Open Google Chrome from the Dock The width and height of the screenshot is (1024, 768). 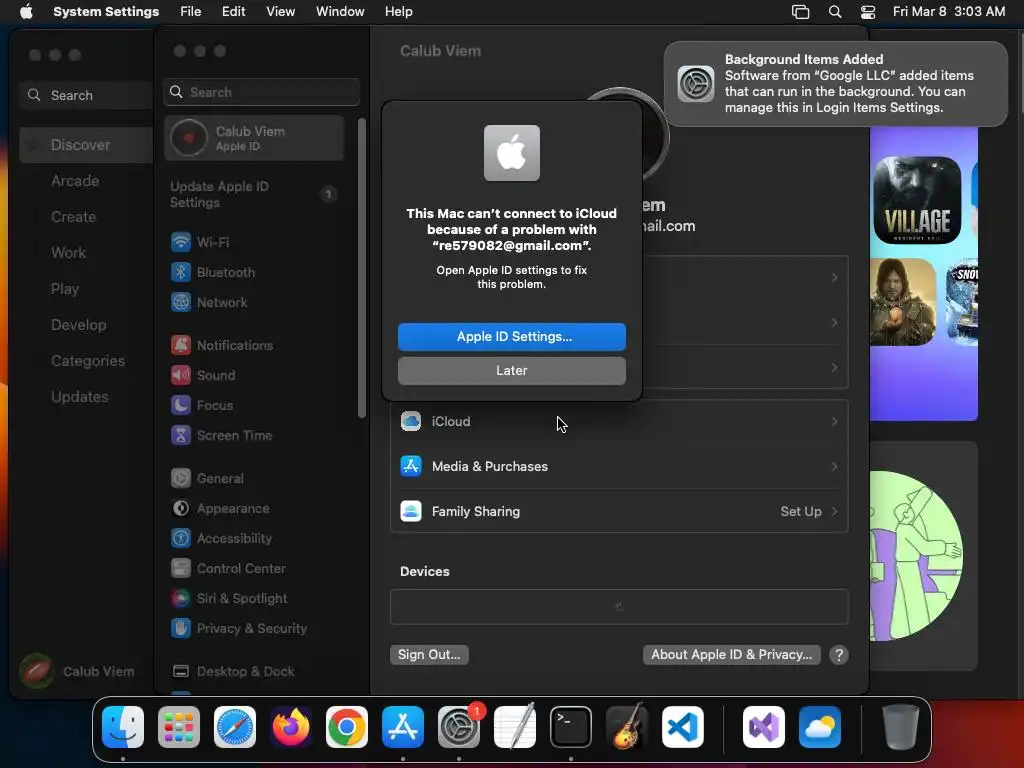[x=347, y=727]
